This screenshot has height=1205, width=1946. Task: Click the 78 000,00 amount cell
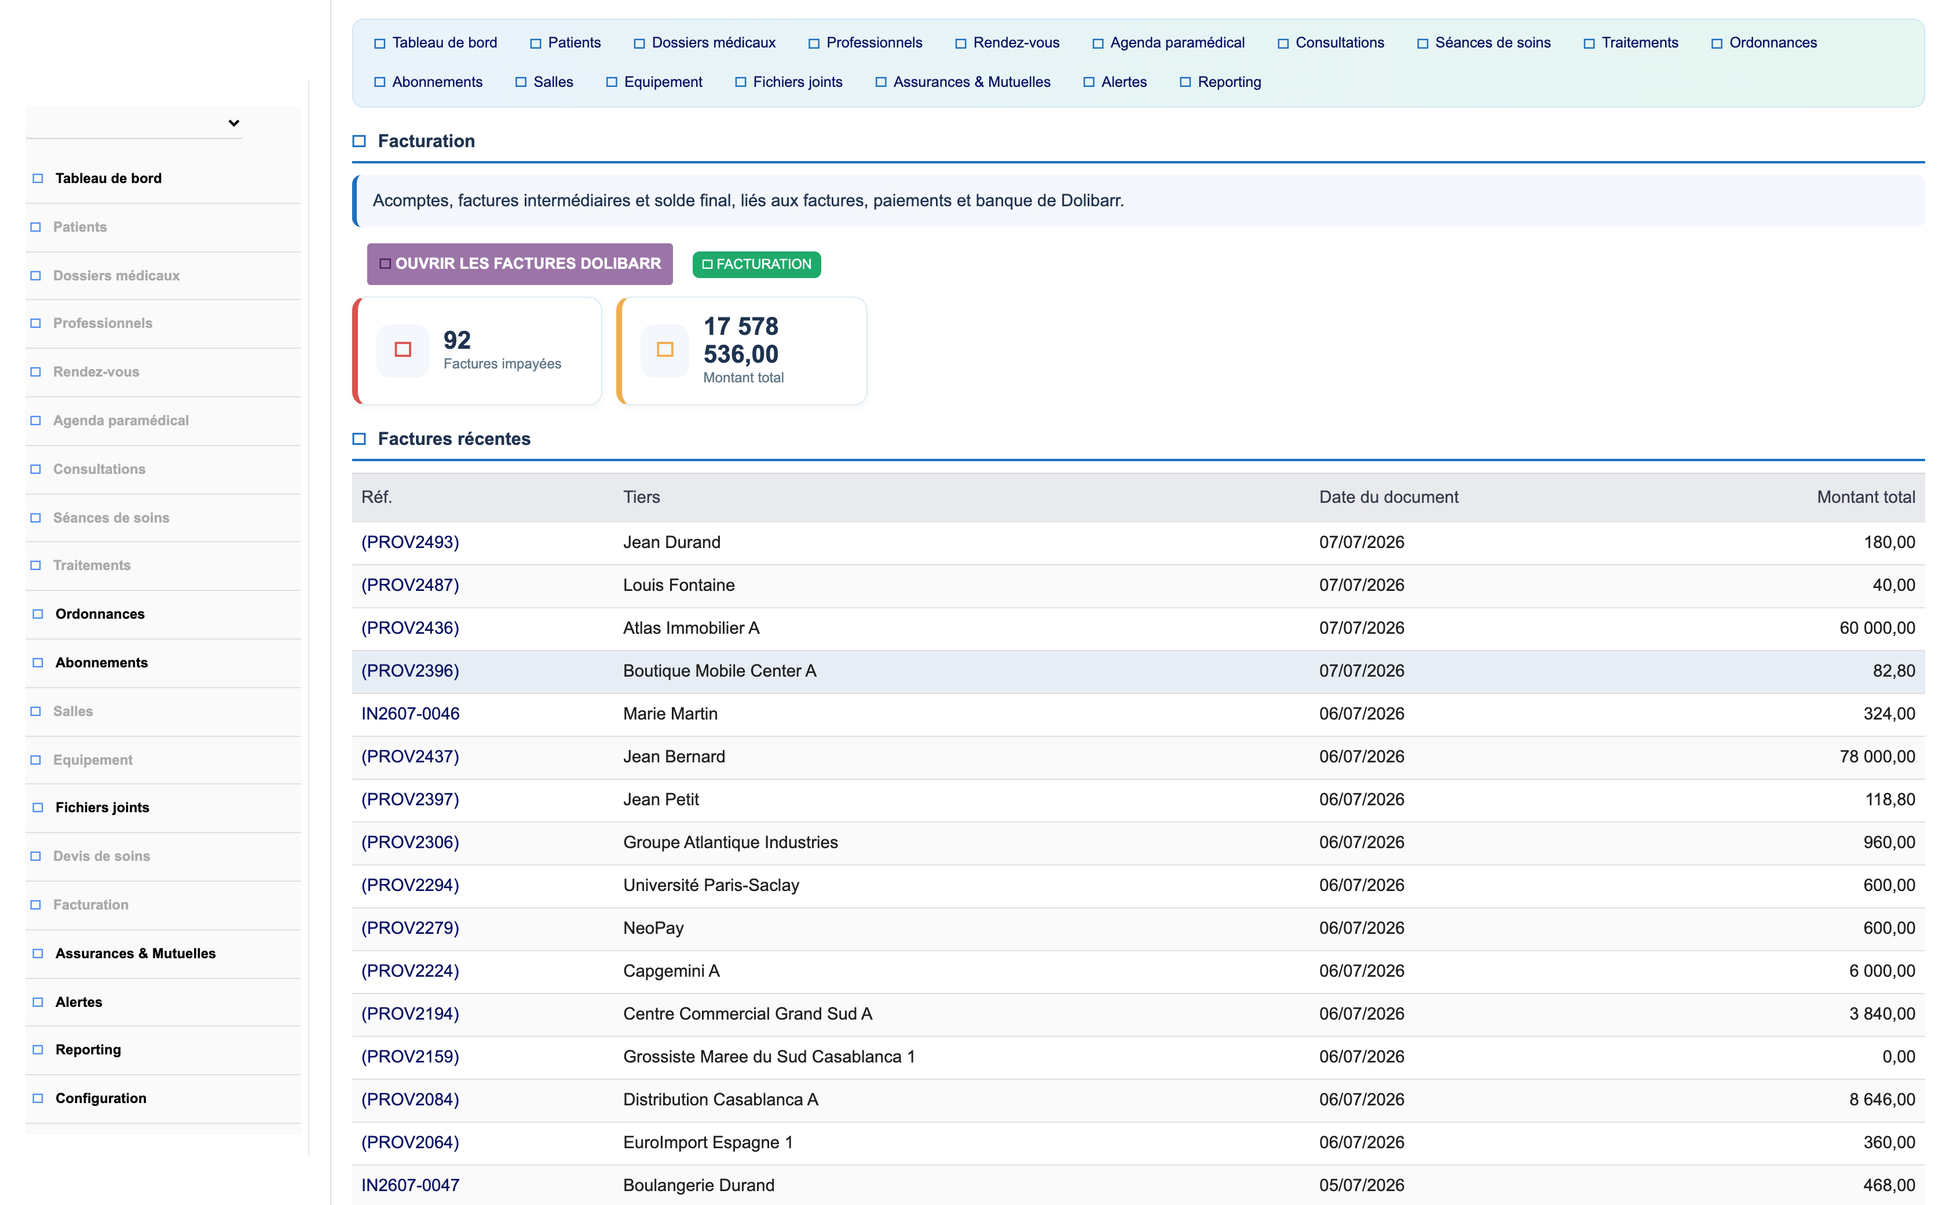[1877, 757]
